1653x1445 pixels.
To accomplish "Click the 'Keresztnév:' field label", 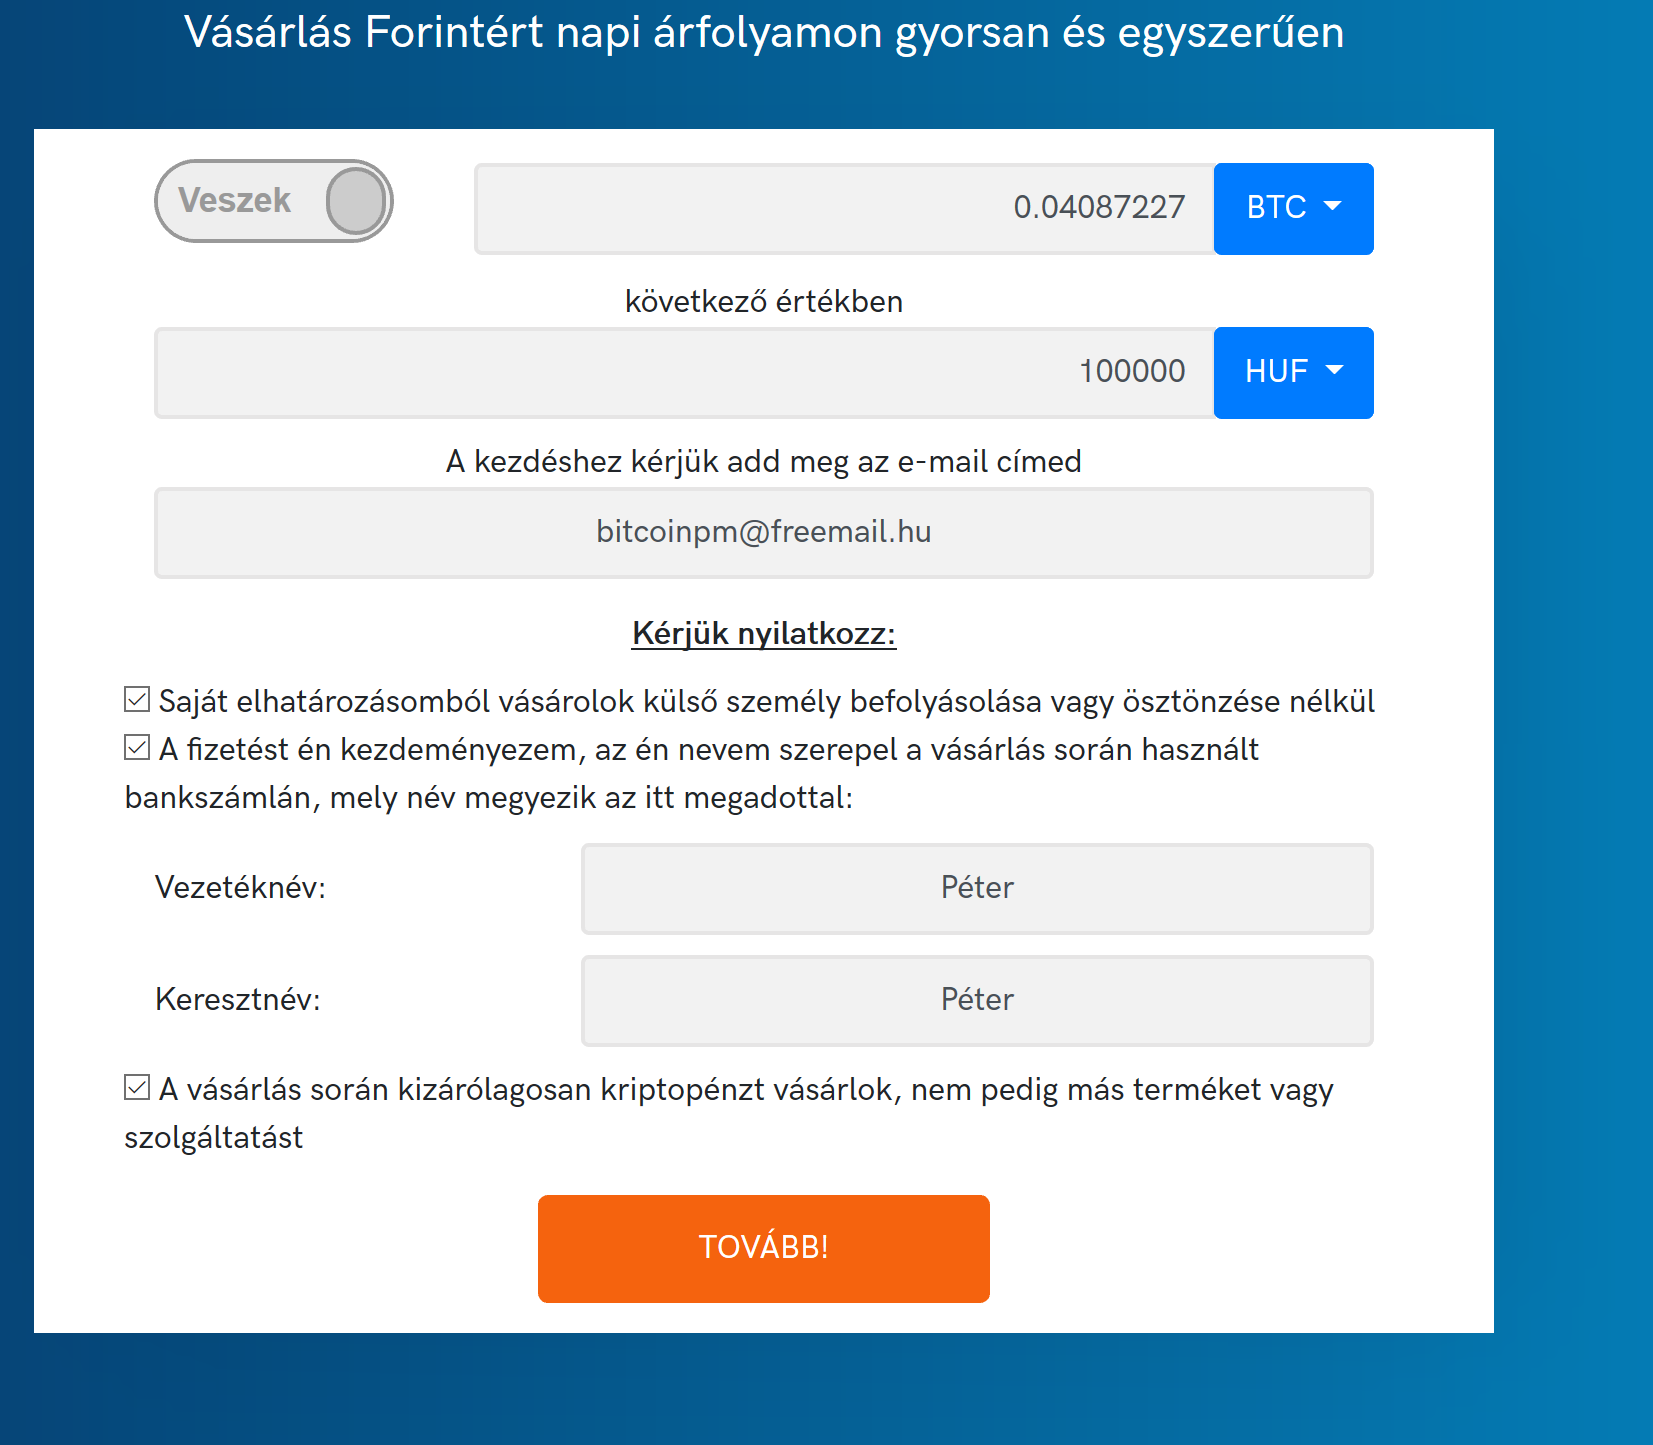I will click(x=237, y=1000).
